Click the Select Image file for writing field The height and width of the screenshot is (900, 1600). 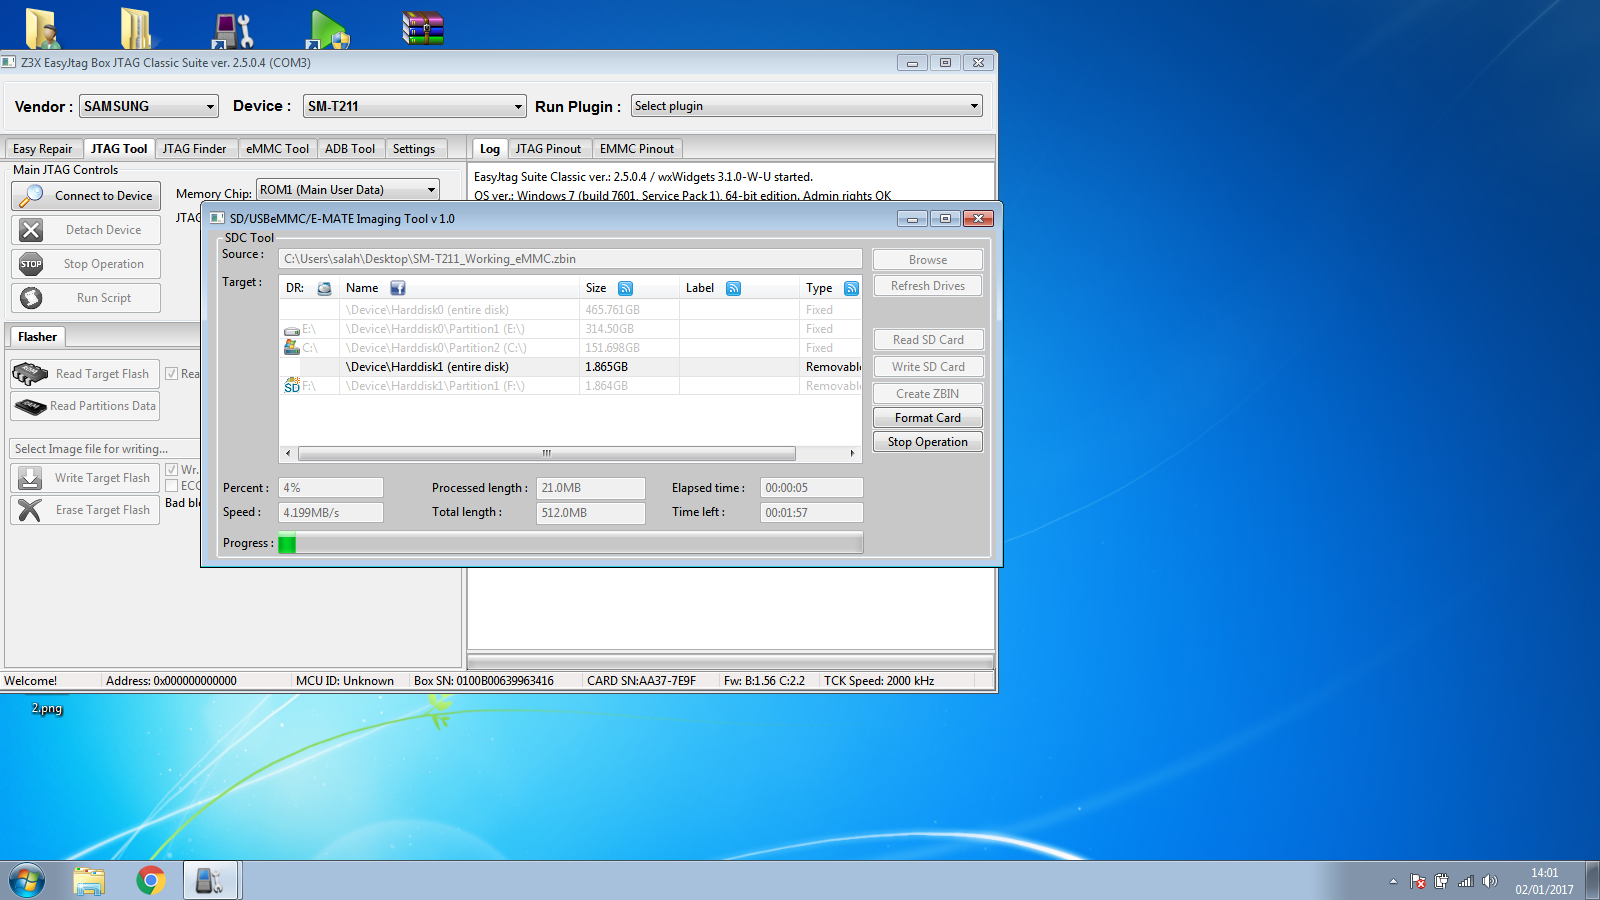pyautogui.click(x=103, y=449)
